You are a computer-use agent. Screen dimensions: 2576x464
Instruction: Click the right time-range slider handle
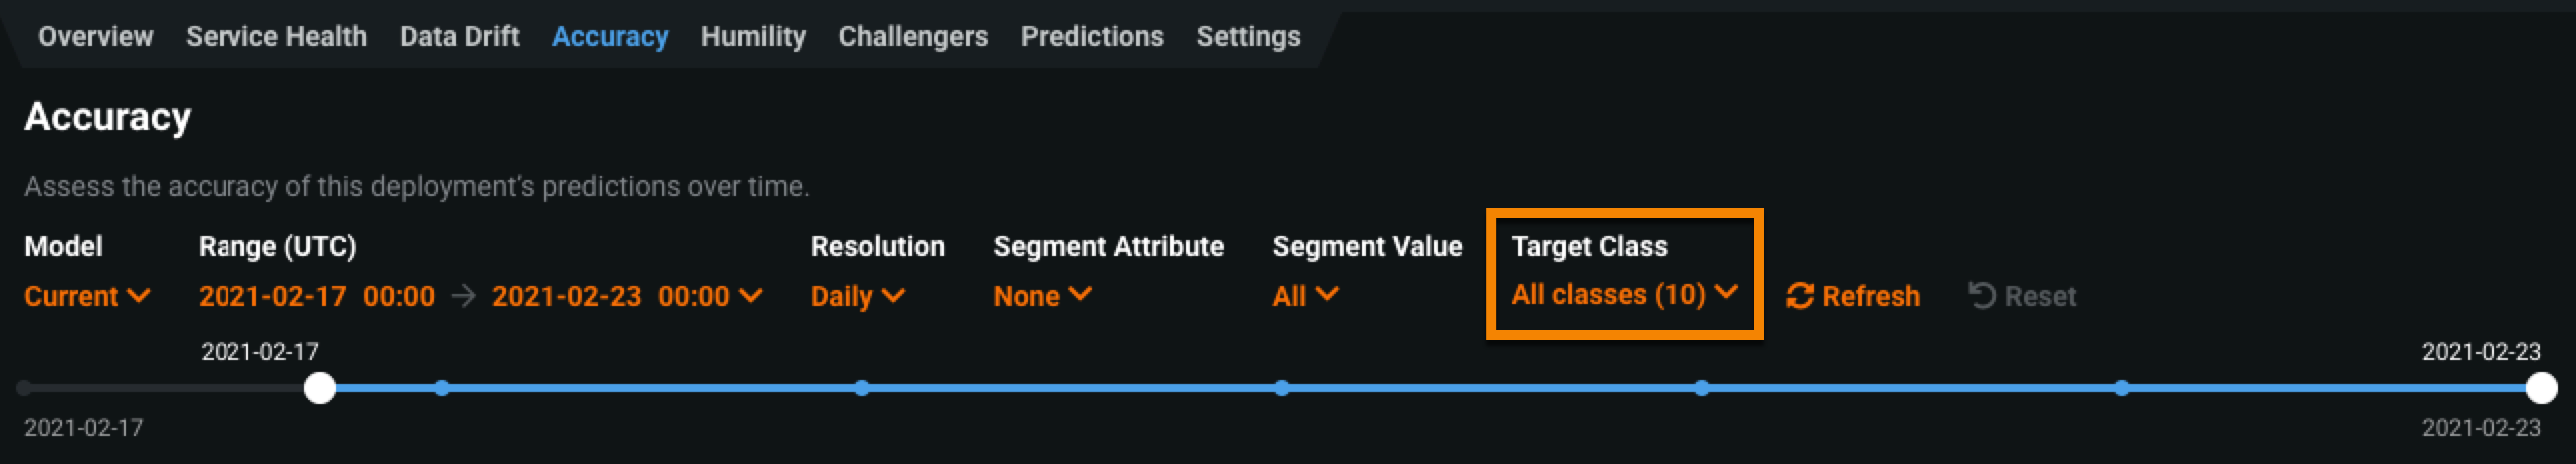2541,388
